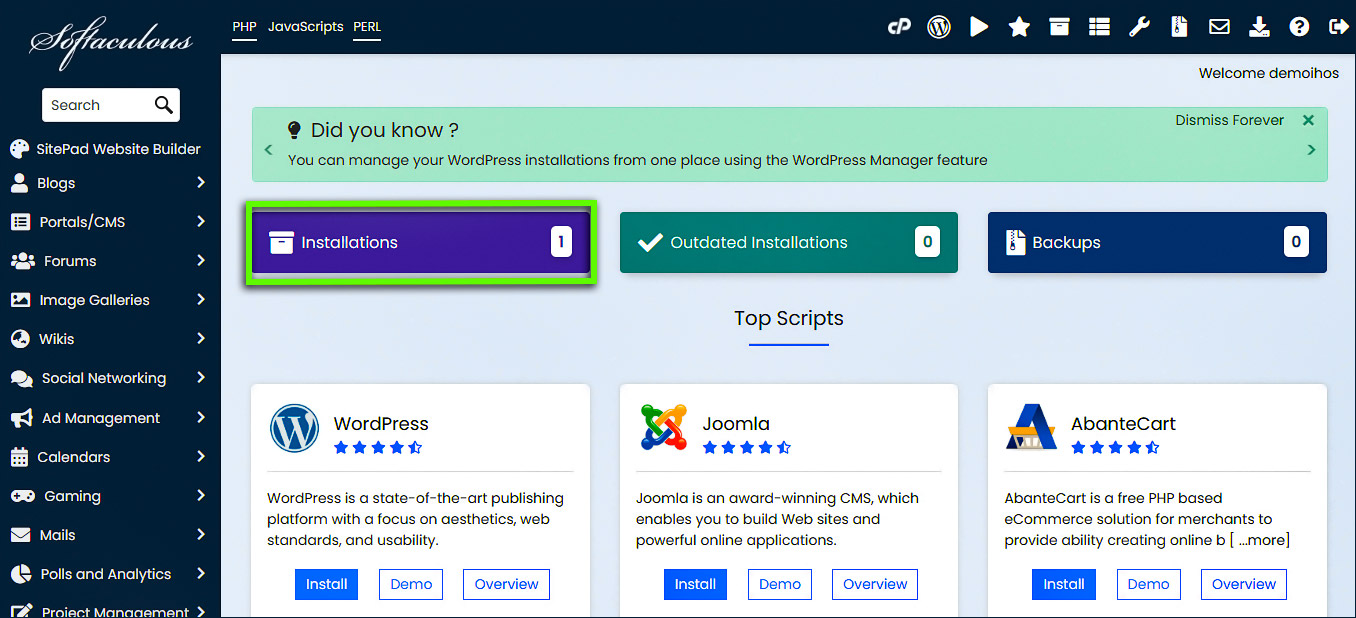Click the "Welcome demoihos" text

[1271, 73]
